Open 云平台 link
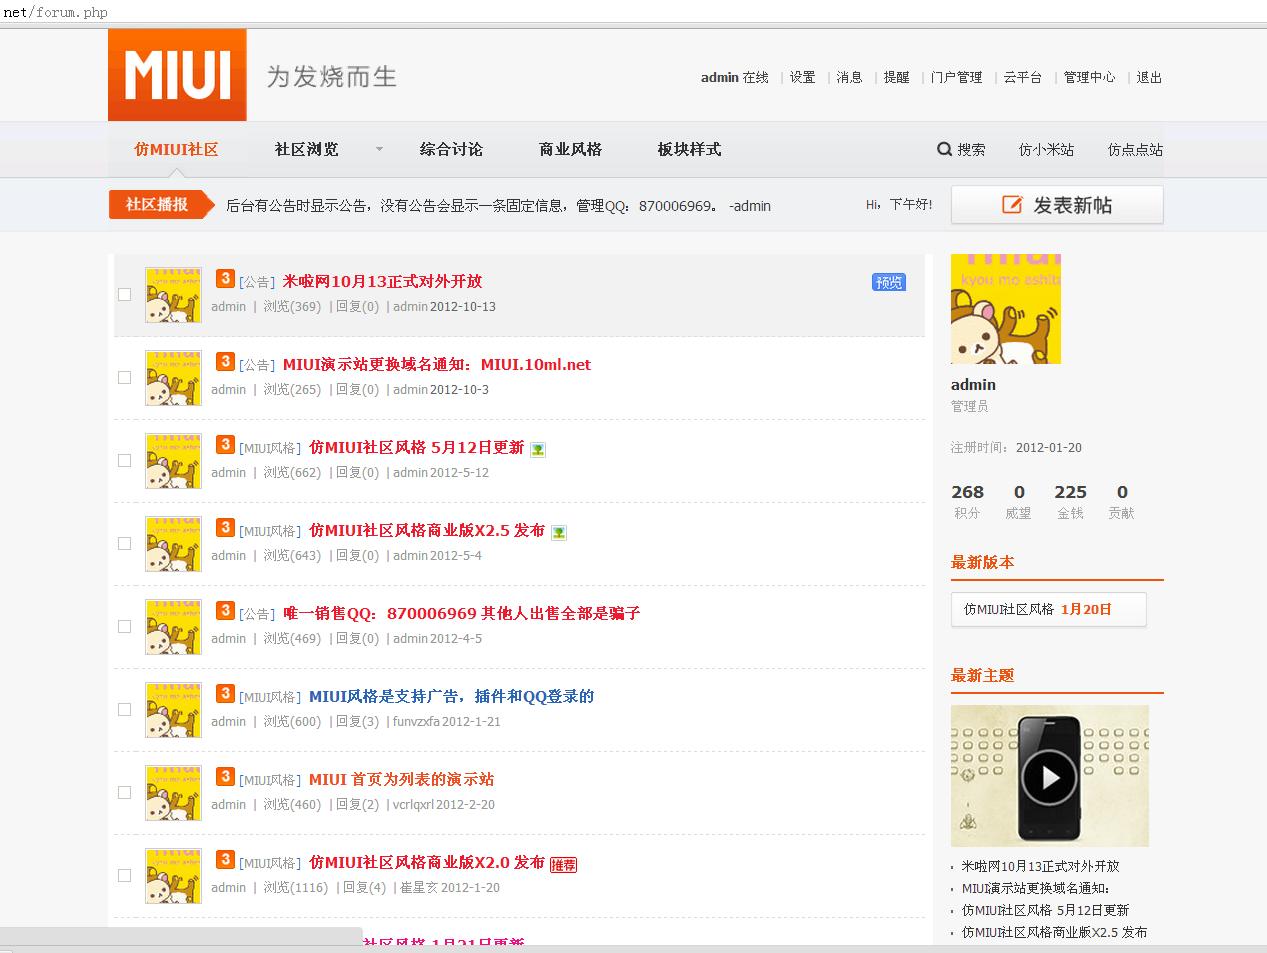 click(1023, 77)
